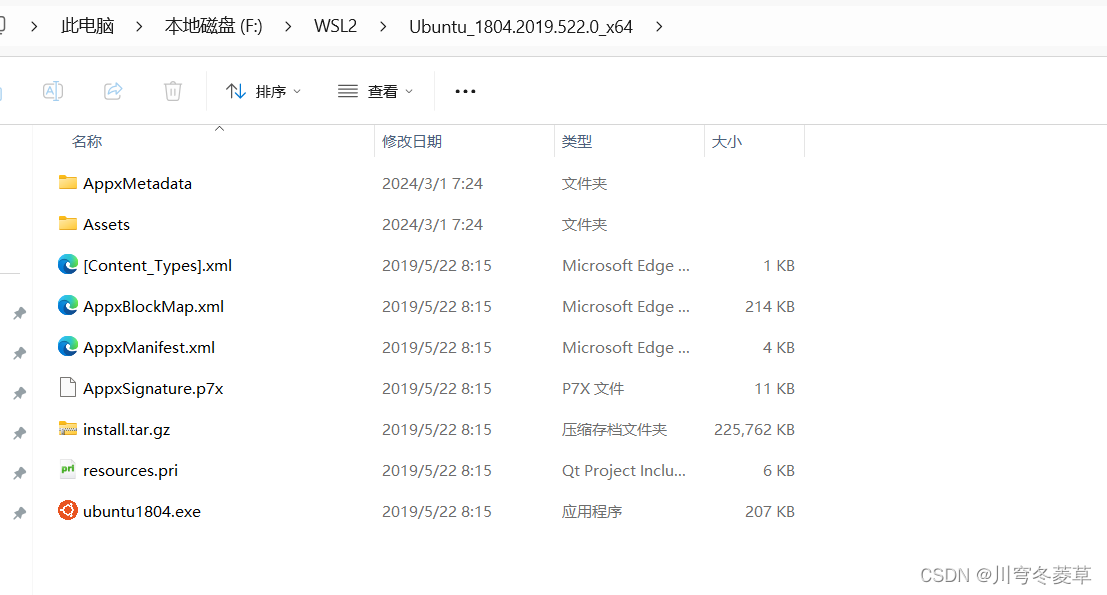Viewport: 1107px width, 595px height.
Task: Select the Assets folder name
Action: coord(107,224)
